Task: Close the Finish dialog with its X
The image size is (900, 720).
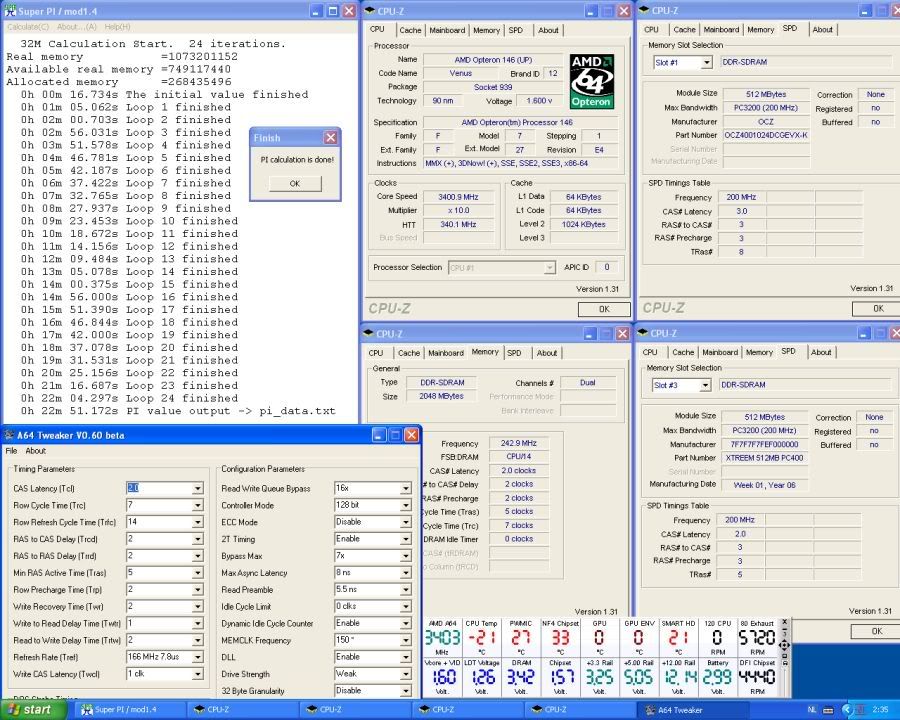Action: (331, 137)
